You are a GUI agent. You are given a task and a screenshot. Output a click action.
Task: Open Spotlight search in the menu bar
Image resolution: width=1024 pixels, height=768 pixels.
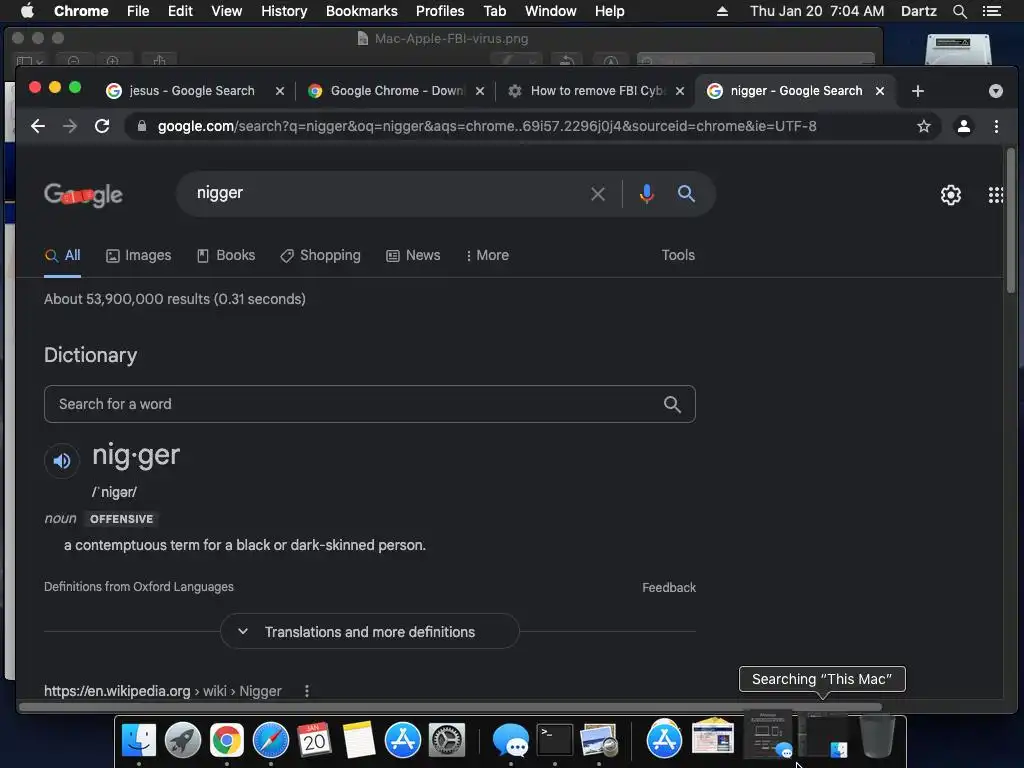point(959,11)
